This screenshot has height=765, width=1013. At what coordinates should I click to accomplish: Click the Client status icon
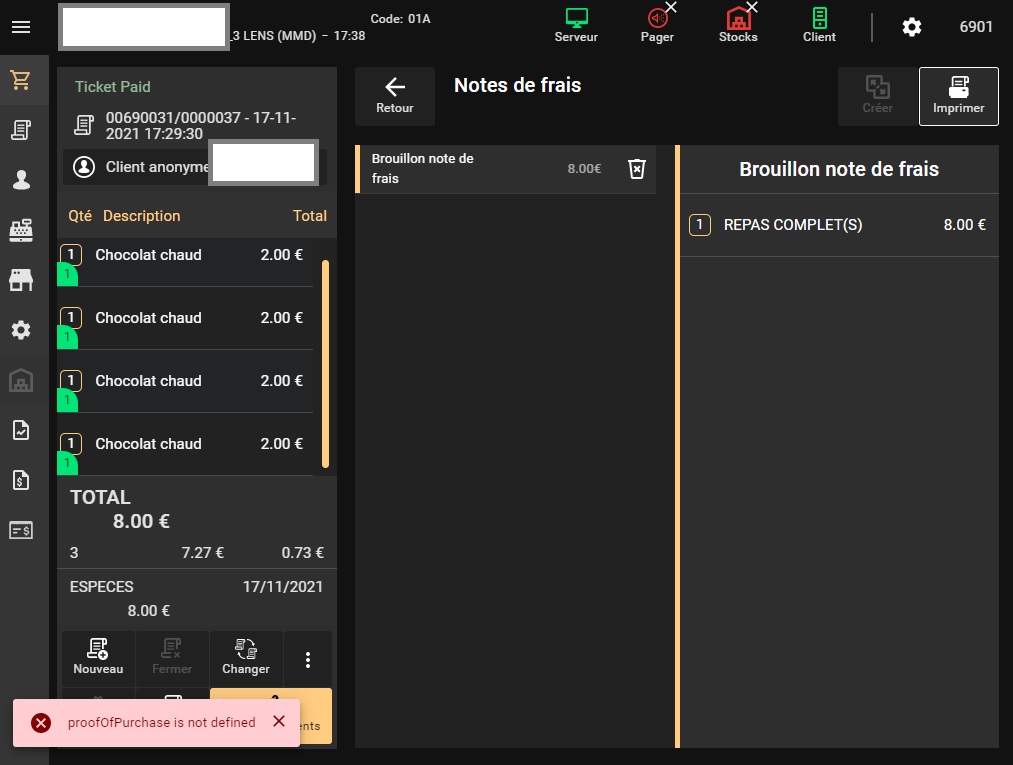coord(819,25)
